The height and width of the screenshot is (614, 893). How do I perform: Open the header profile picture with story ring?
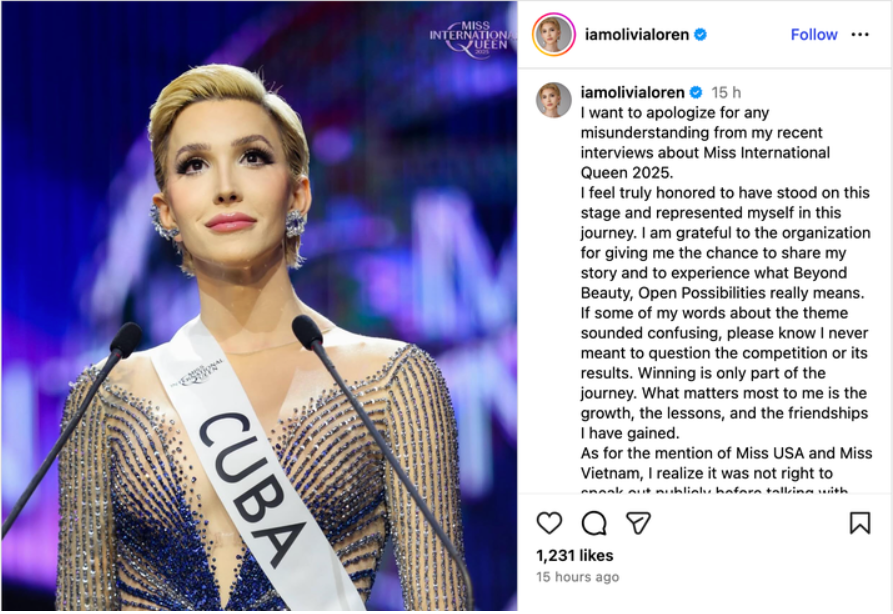point(553,35)
